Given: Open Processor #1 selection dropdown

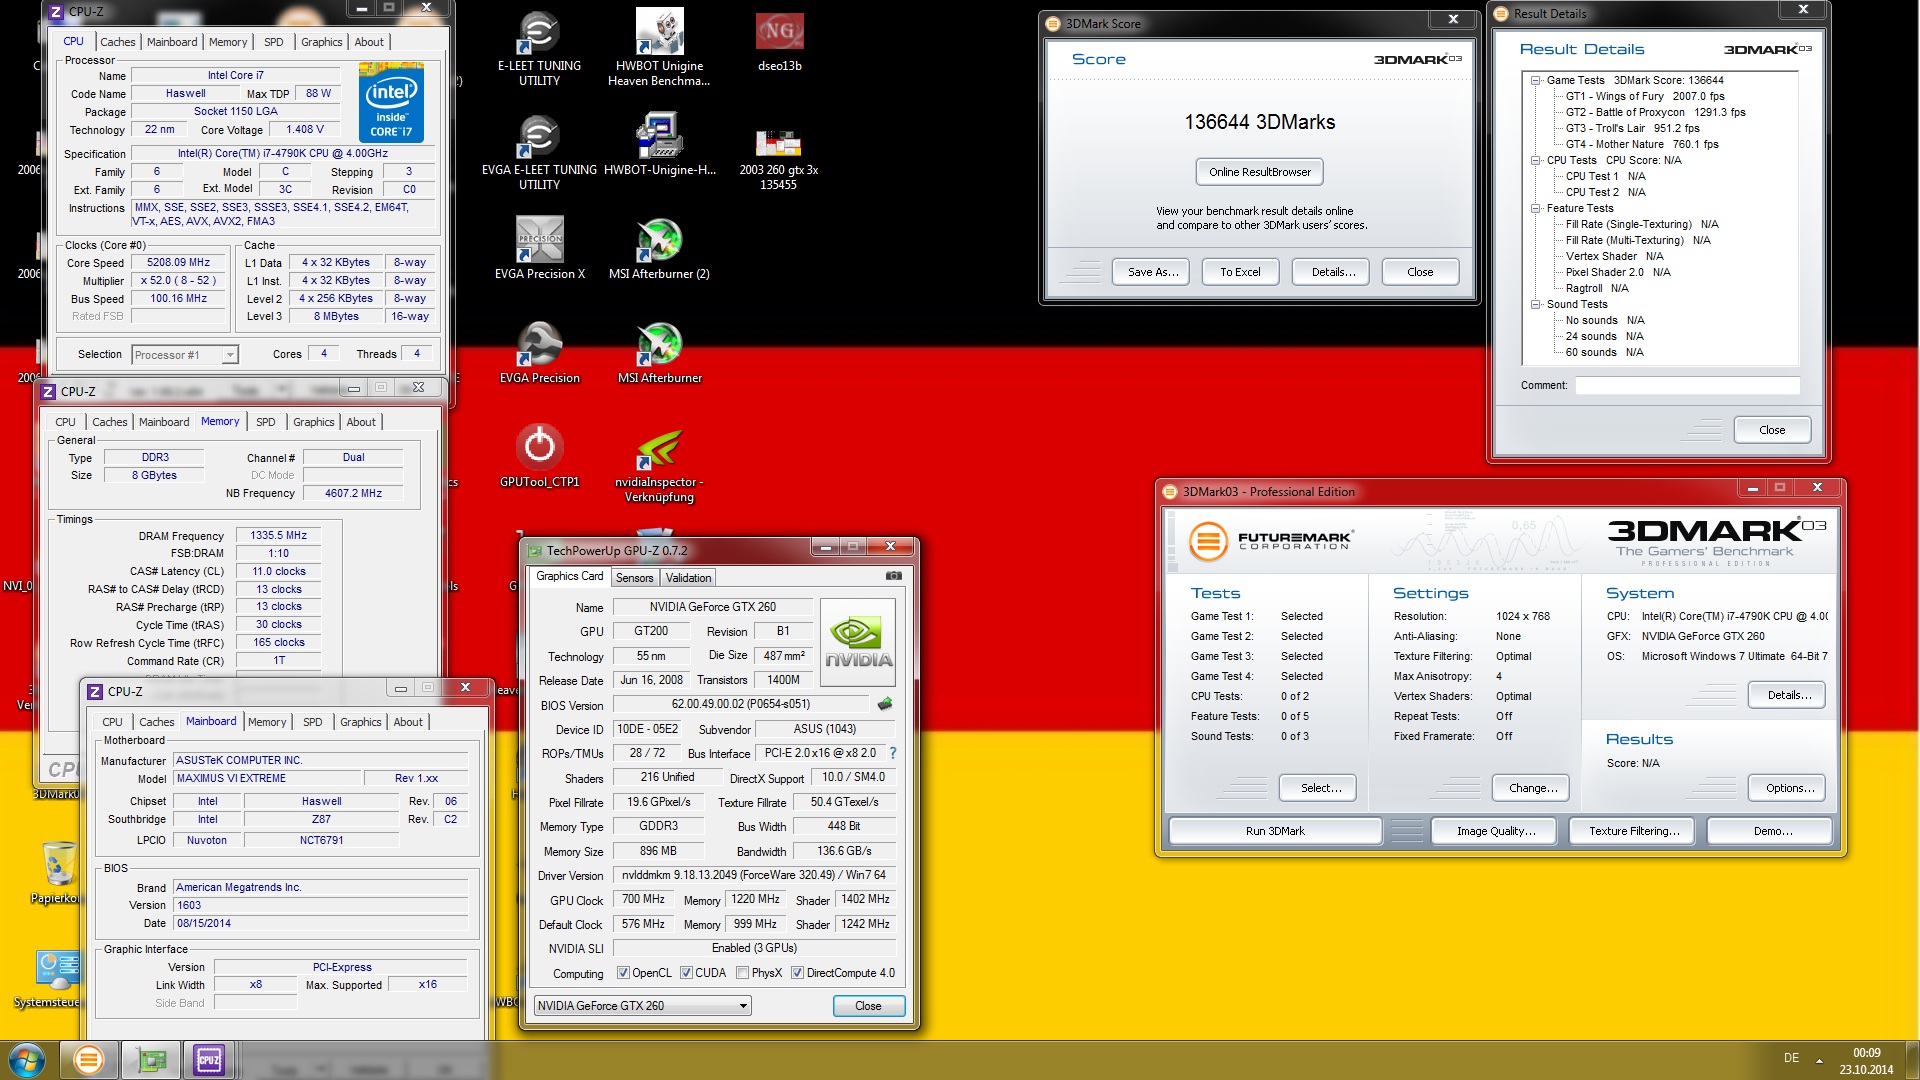Looking at the screenshot, I should 185,355.
